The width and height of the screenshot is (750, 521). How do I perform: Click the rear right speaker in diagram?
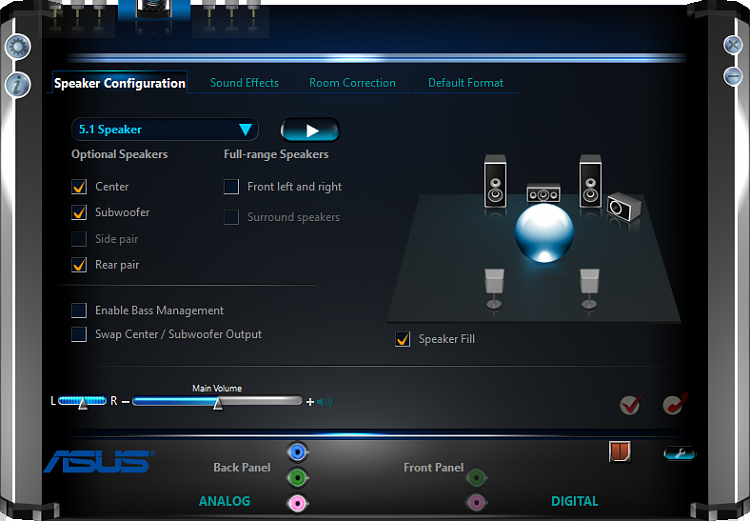589,288
